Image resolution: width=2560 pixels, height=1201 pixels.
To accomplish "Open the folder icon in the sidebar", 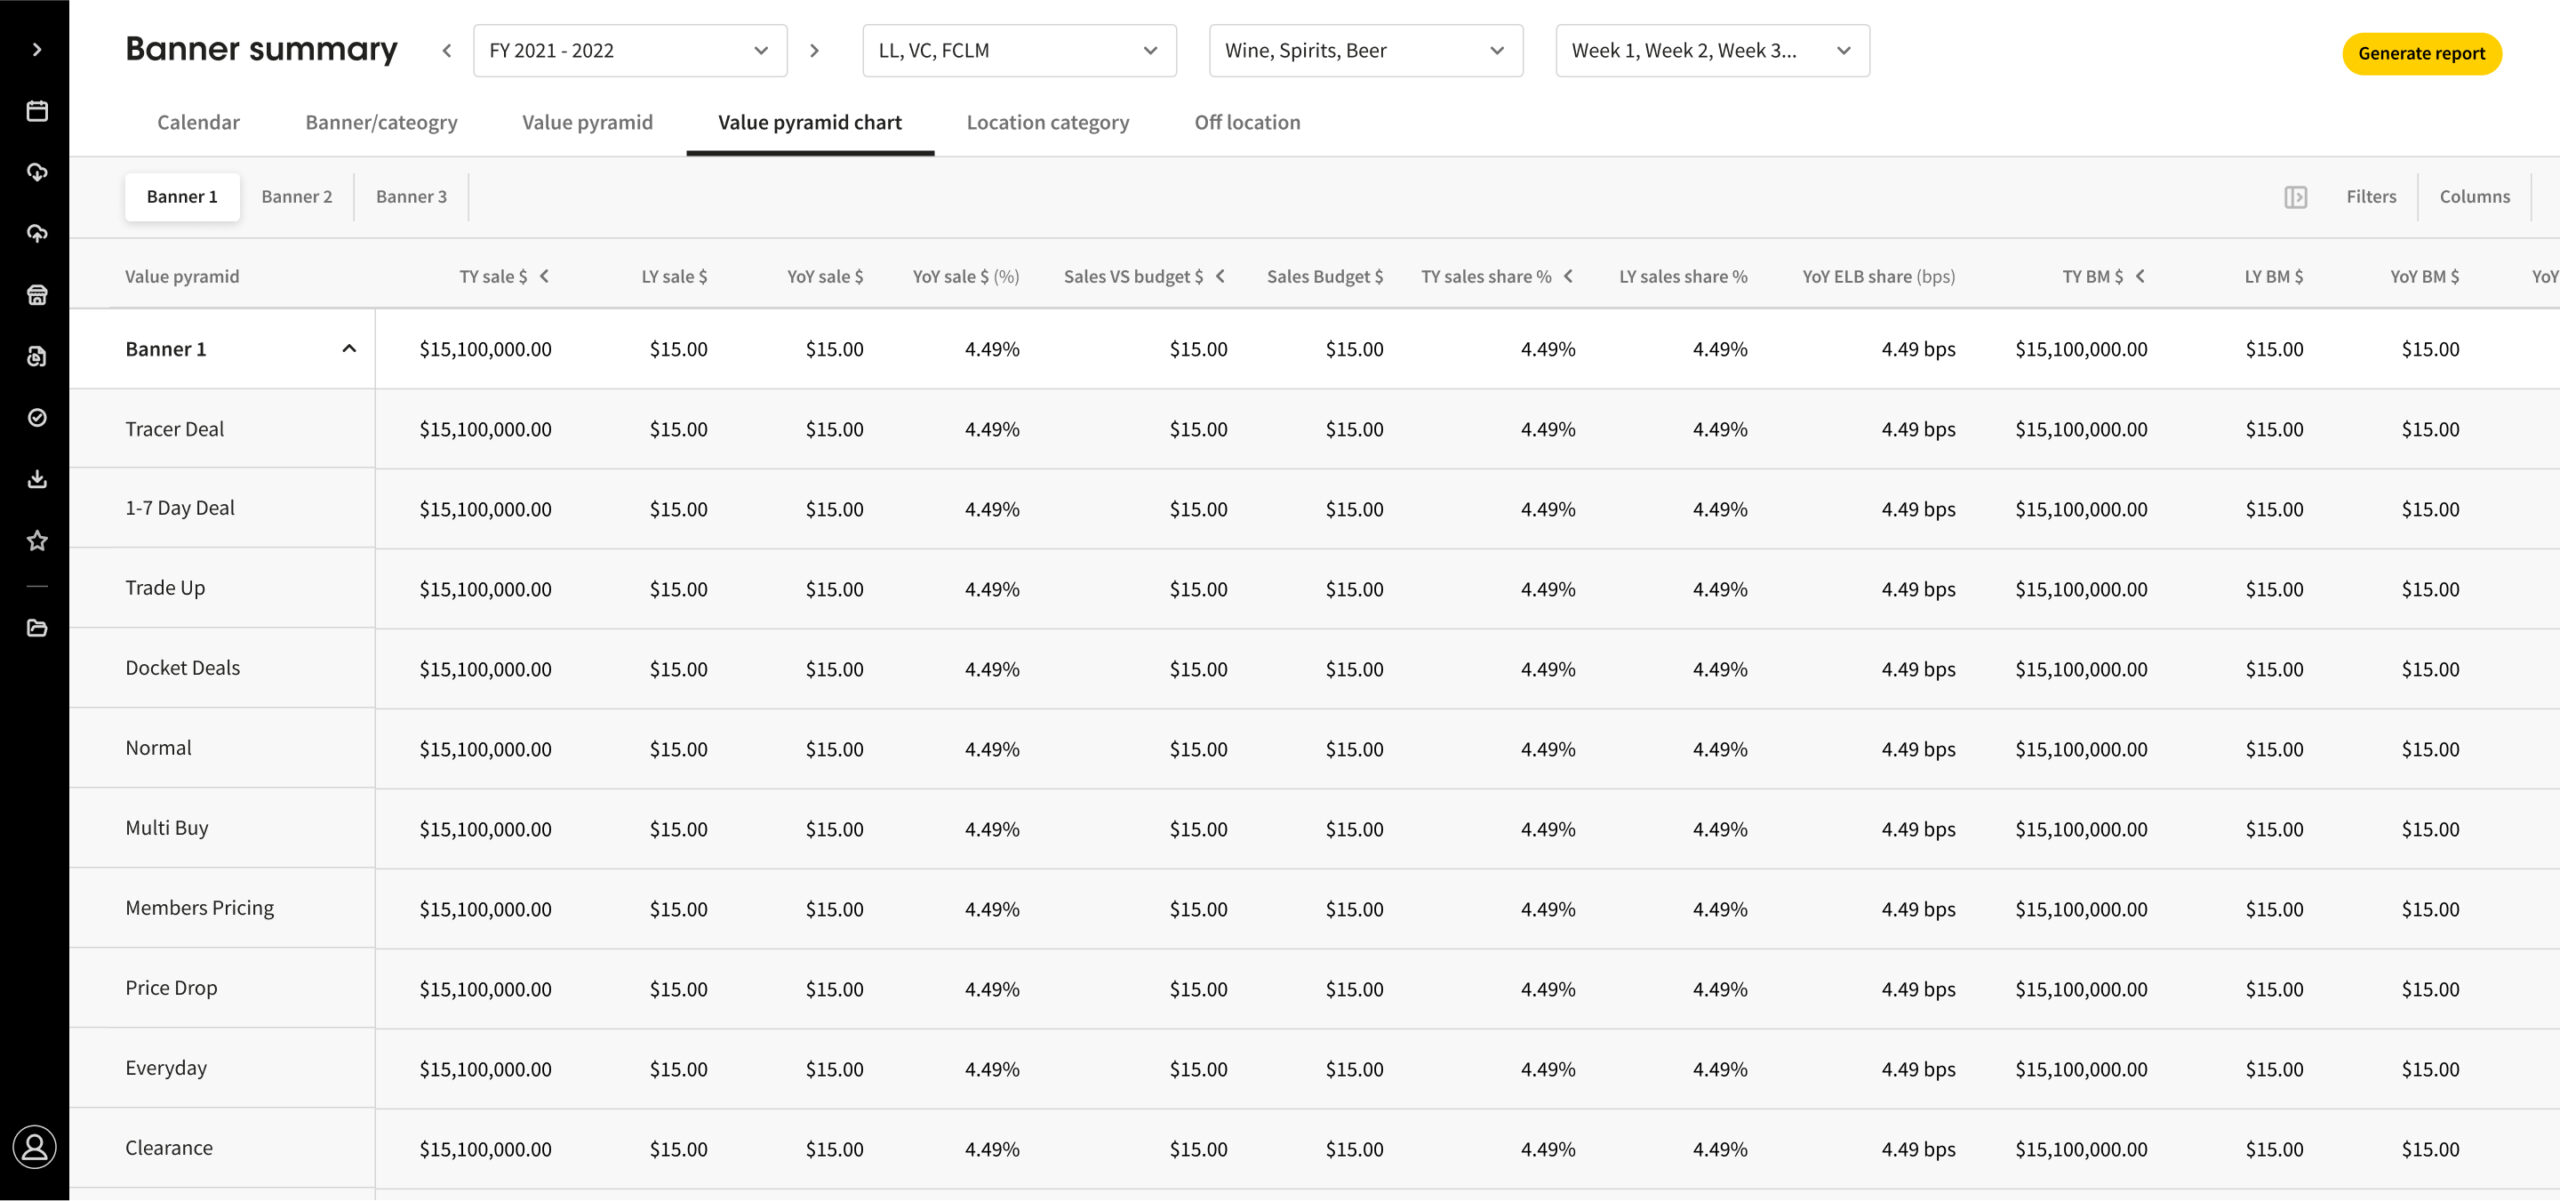I will 37,628.
